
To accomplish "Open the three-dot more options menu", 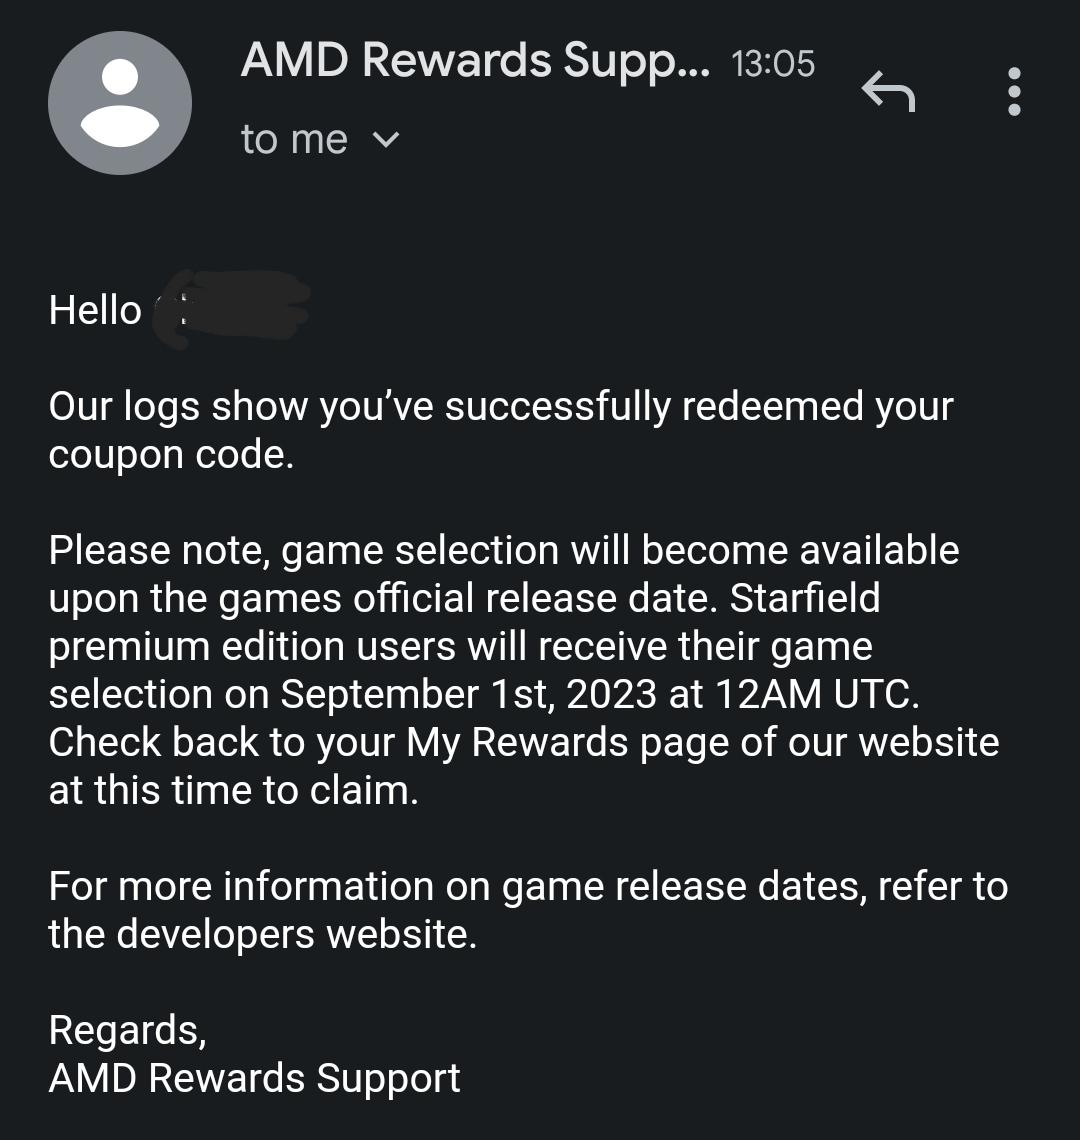I will [1014, 92].
